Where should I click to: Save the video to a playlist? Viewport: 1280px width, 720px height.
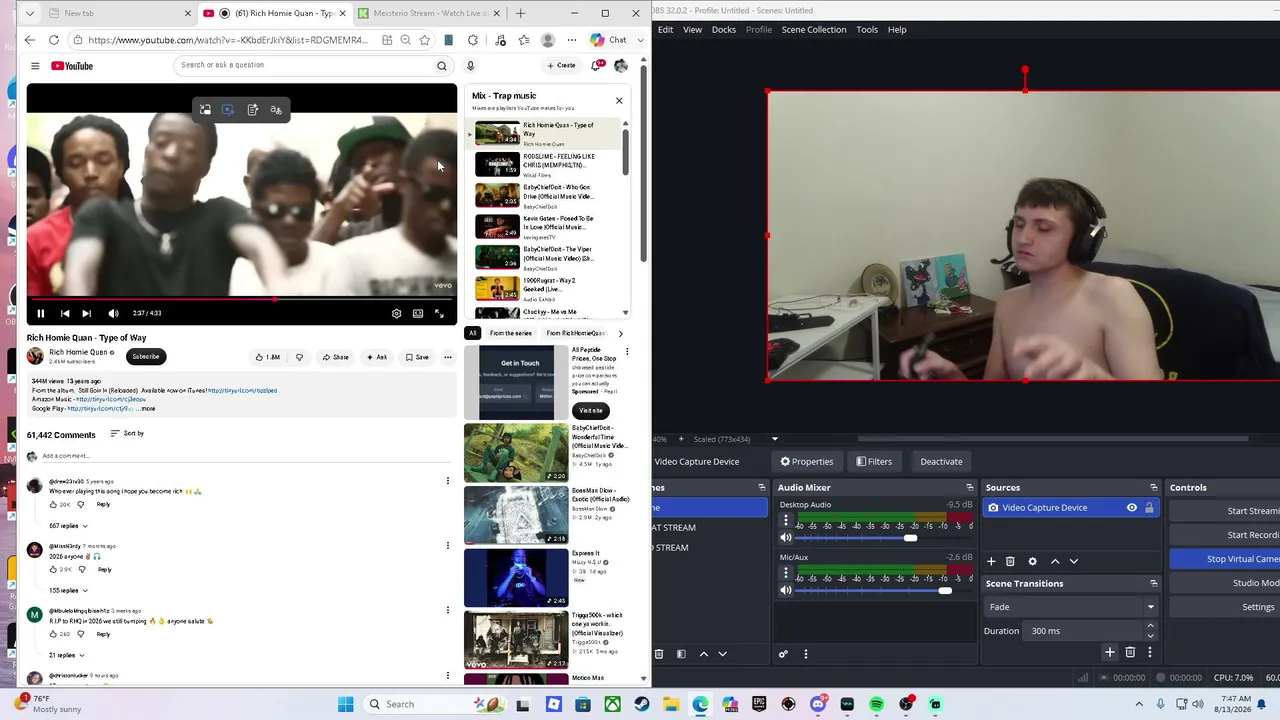[x=417, y=357]
